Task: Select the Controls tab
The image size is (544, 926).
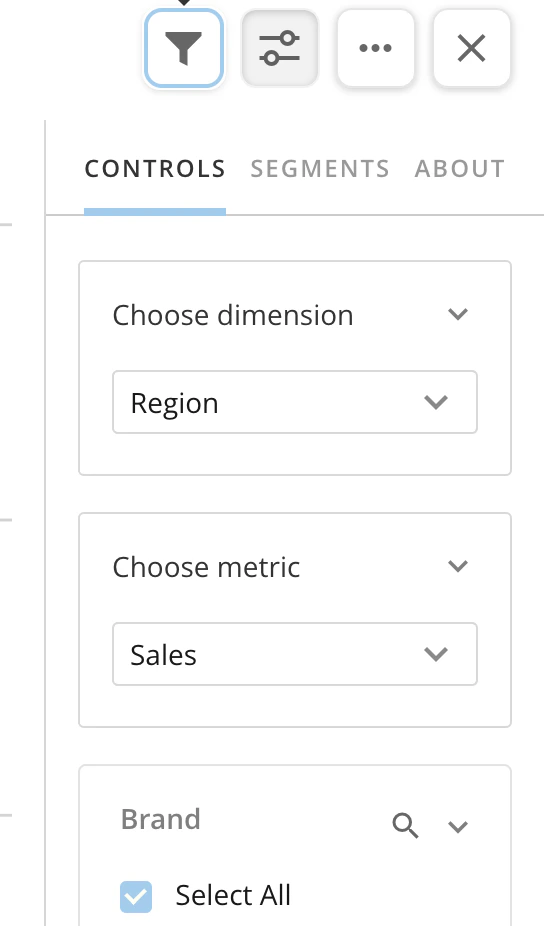Action: pyautogui.click(x=155, y=169)
